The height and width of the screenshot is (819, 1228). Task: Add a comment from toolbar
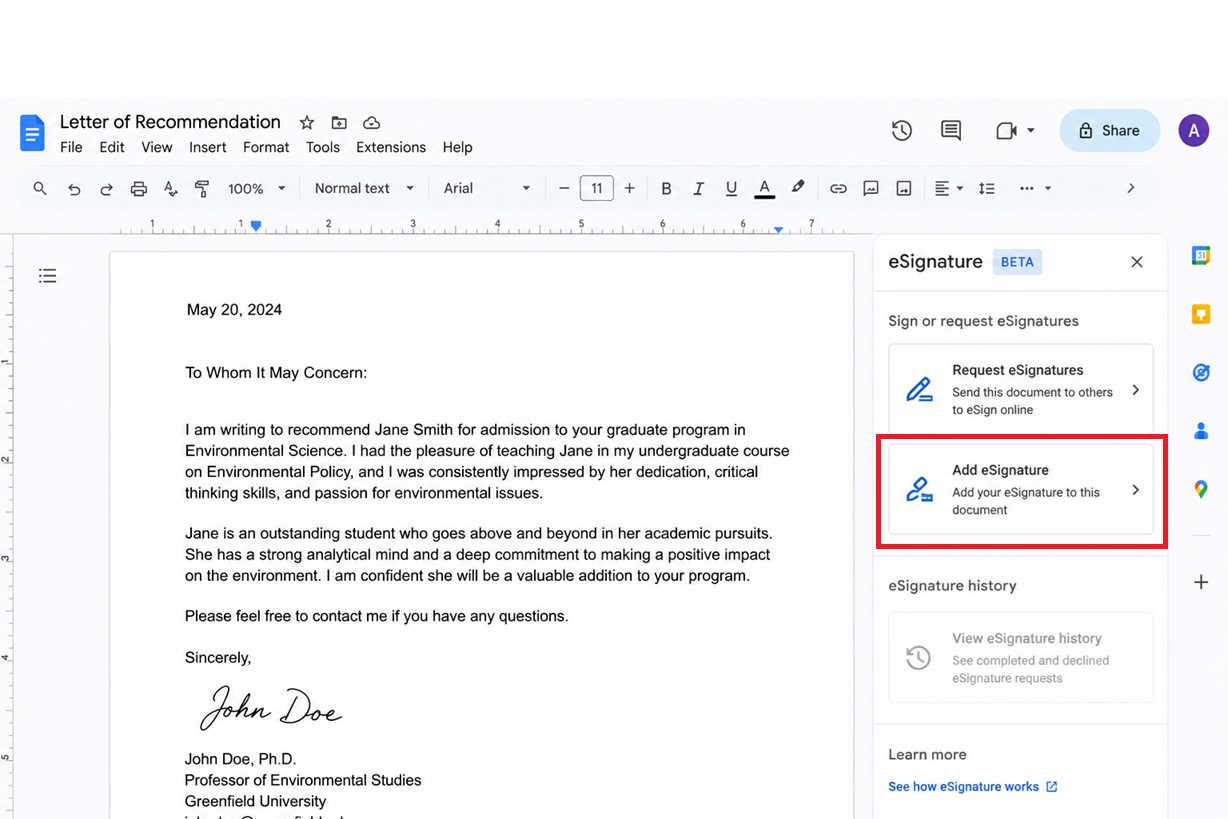click(871, 188)
